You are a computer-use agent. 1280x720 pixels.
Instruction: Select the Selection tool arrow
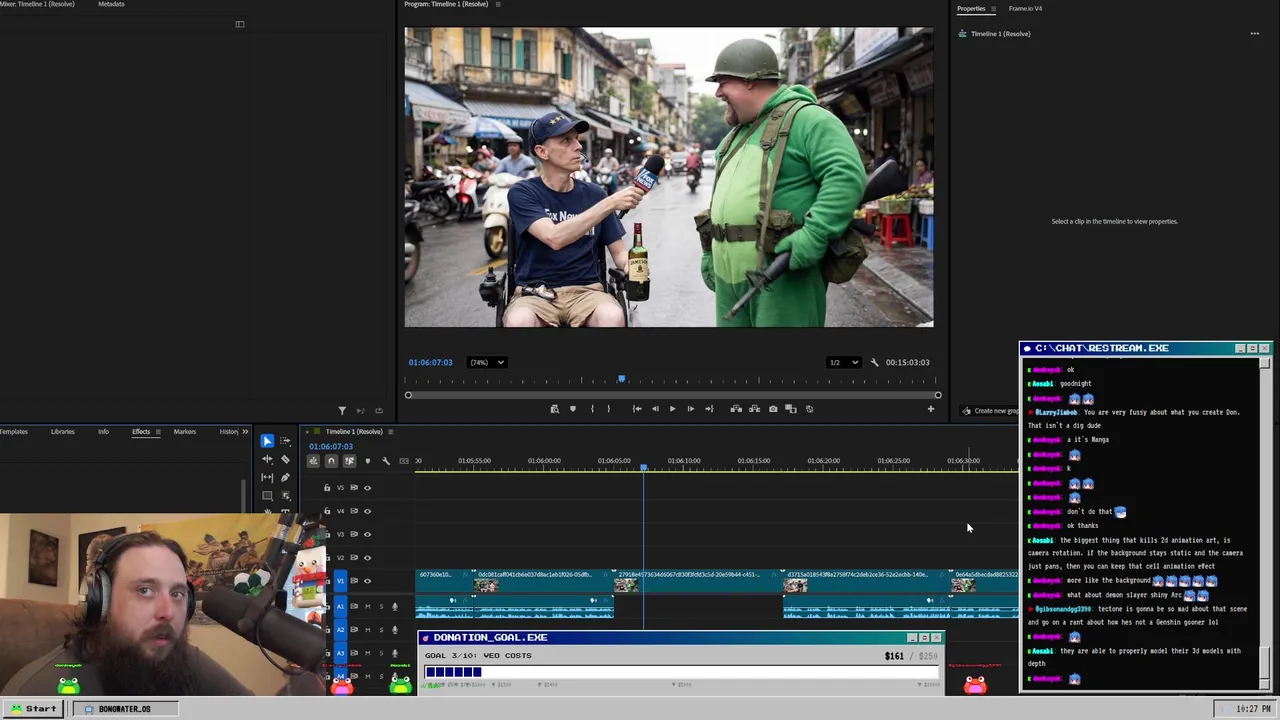267,441
